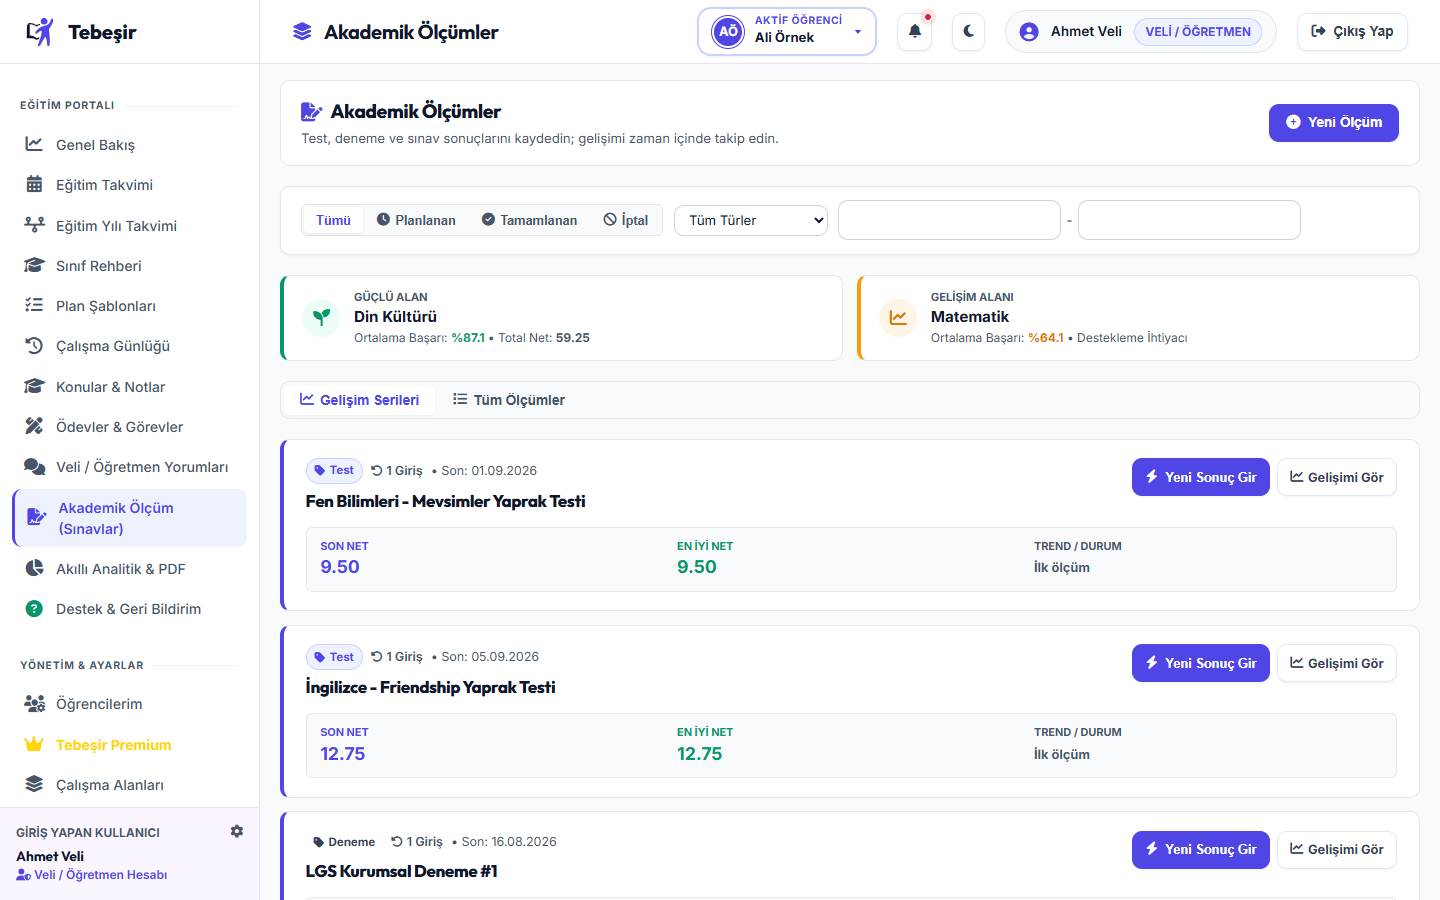Select the Tamamlanan status filter
The width and height of the screenshot is (1440, 900).
529,220
